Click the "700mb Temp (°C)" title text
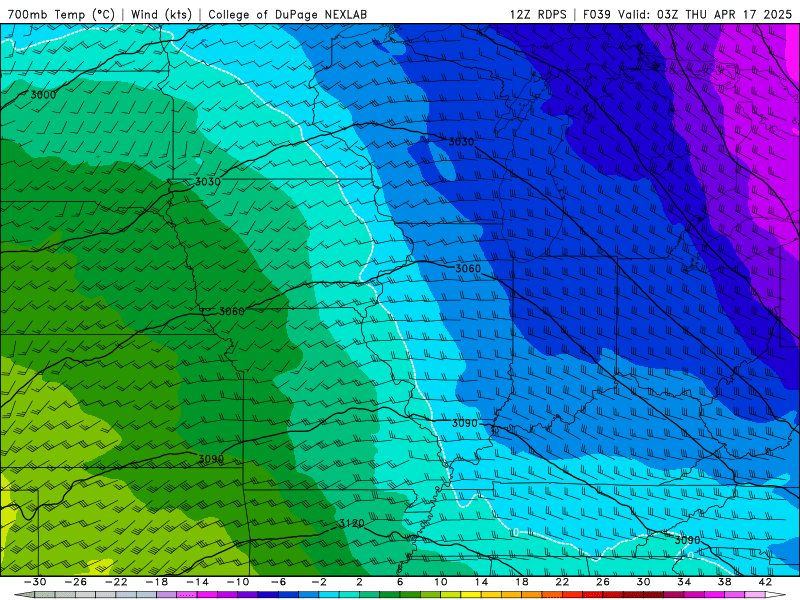 pyautogui.click(x=61, y=14)
